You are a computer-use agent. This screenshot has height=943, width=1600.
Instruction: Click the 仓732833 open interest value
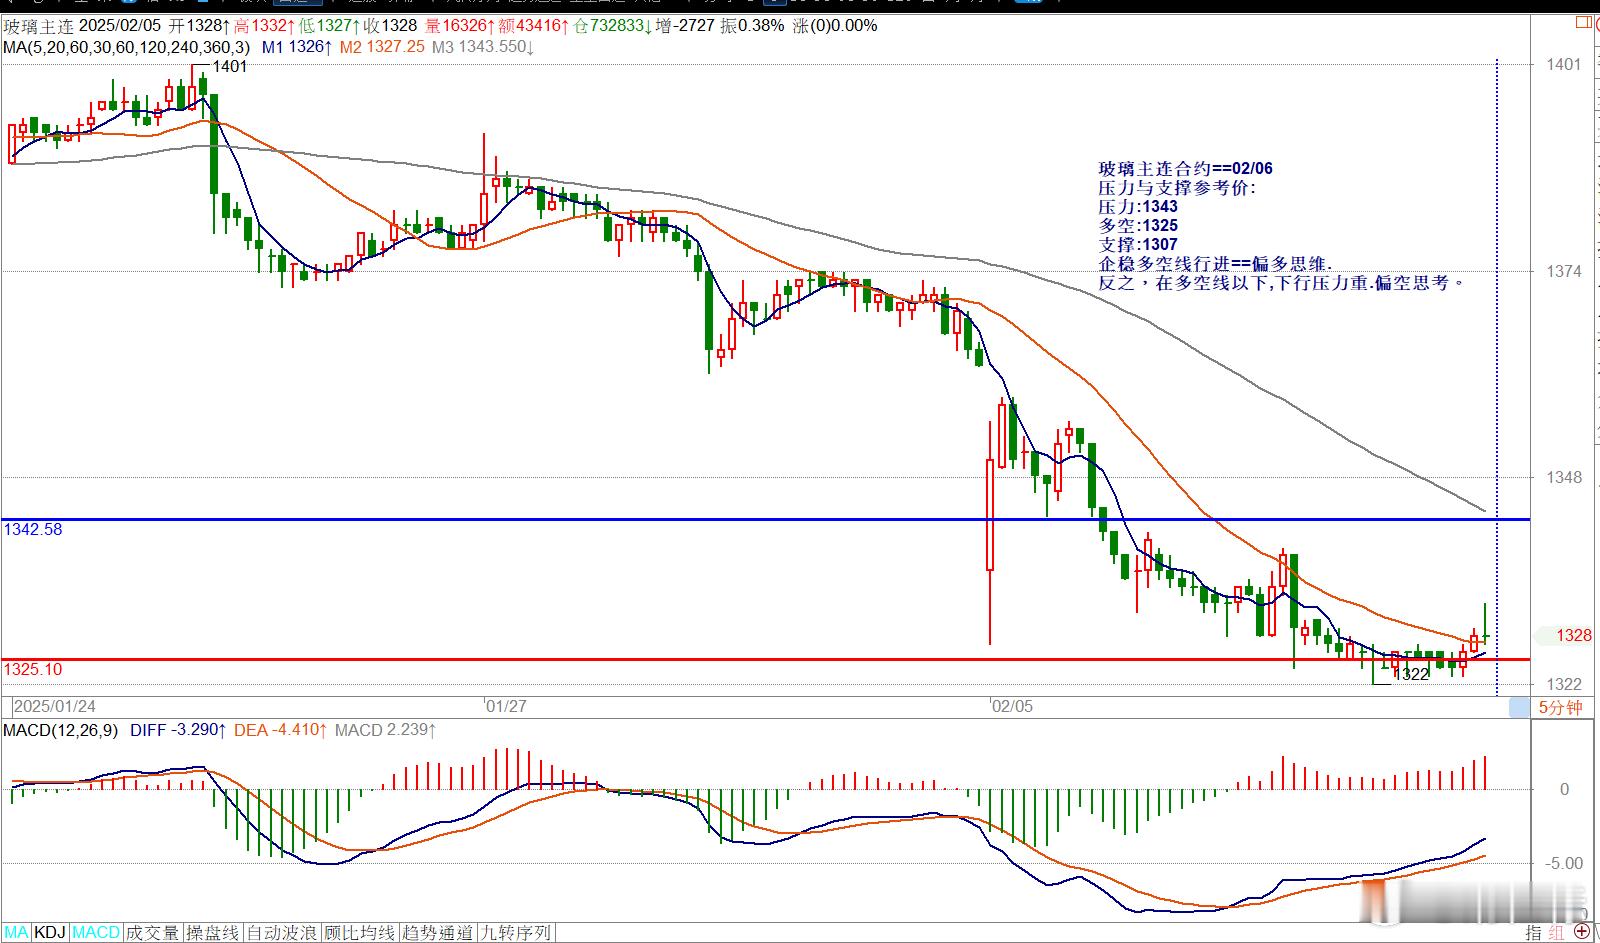[612, 25]
